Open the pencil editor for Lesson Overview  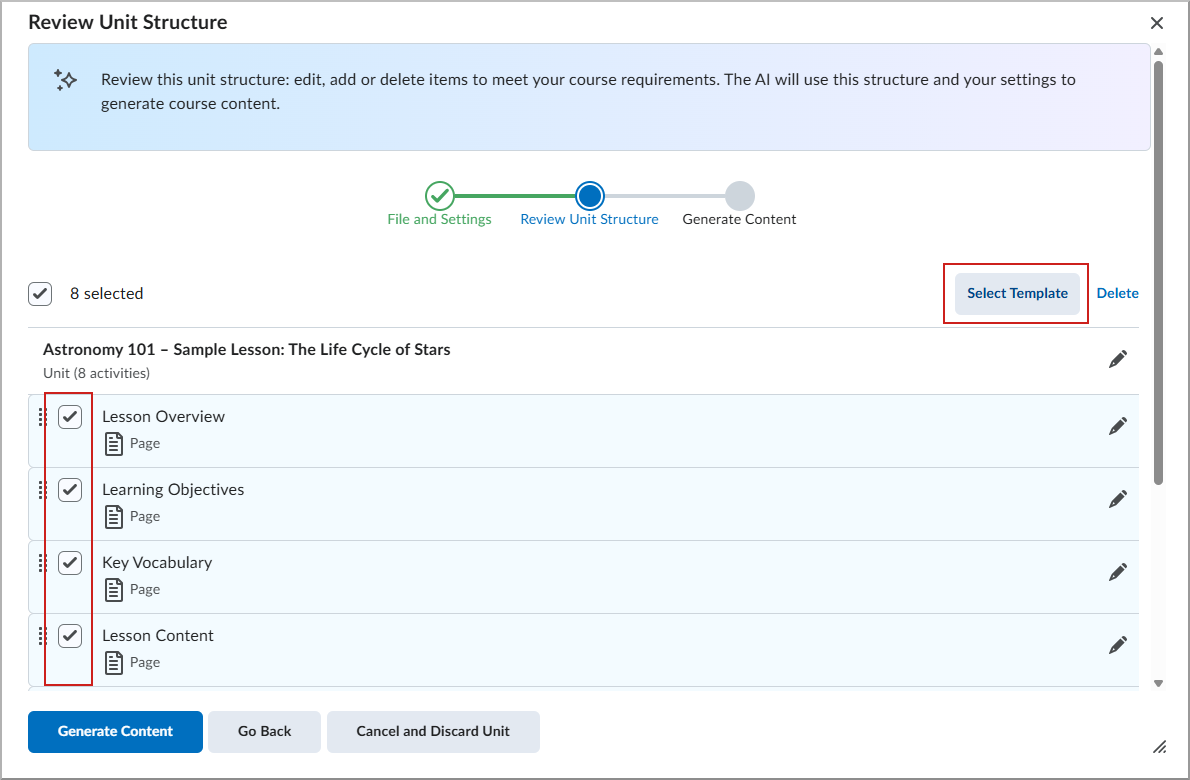[1118, 425]
